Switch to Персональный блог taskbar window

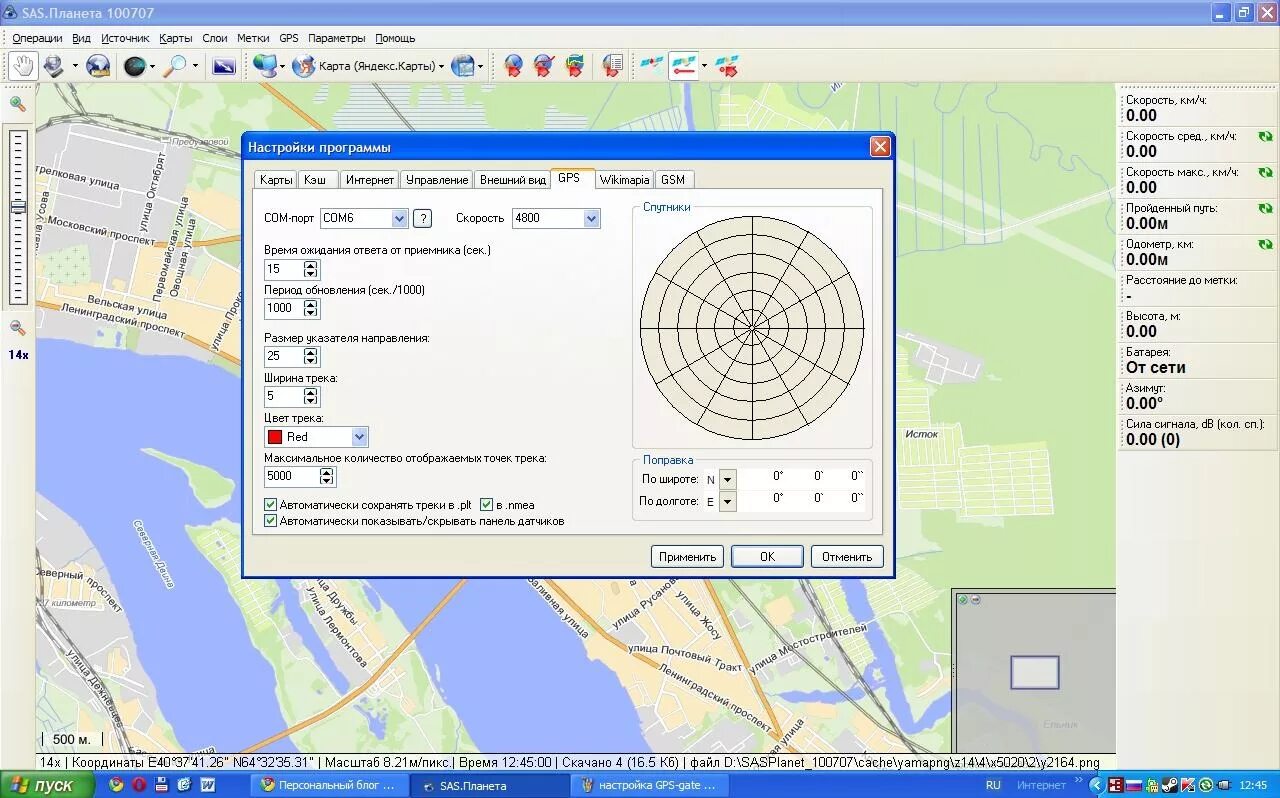pos(328,785)
